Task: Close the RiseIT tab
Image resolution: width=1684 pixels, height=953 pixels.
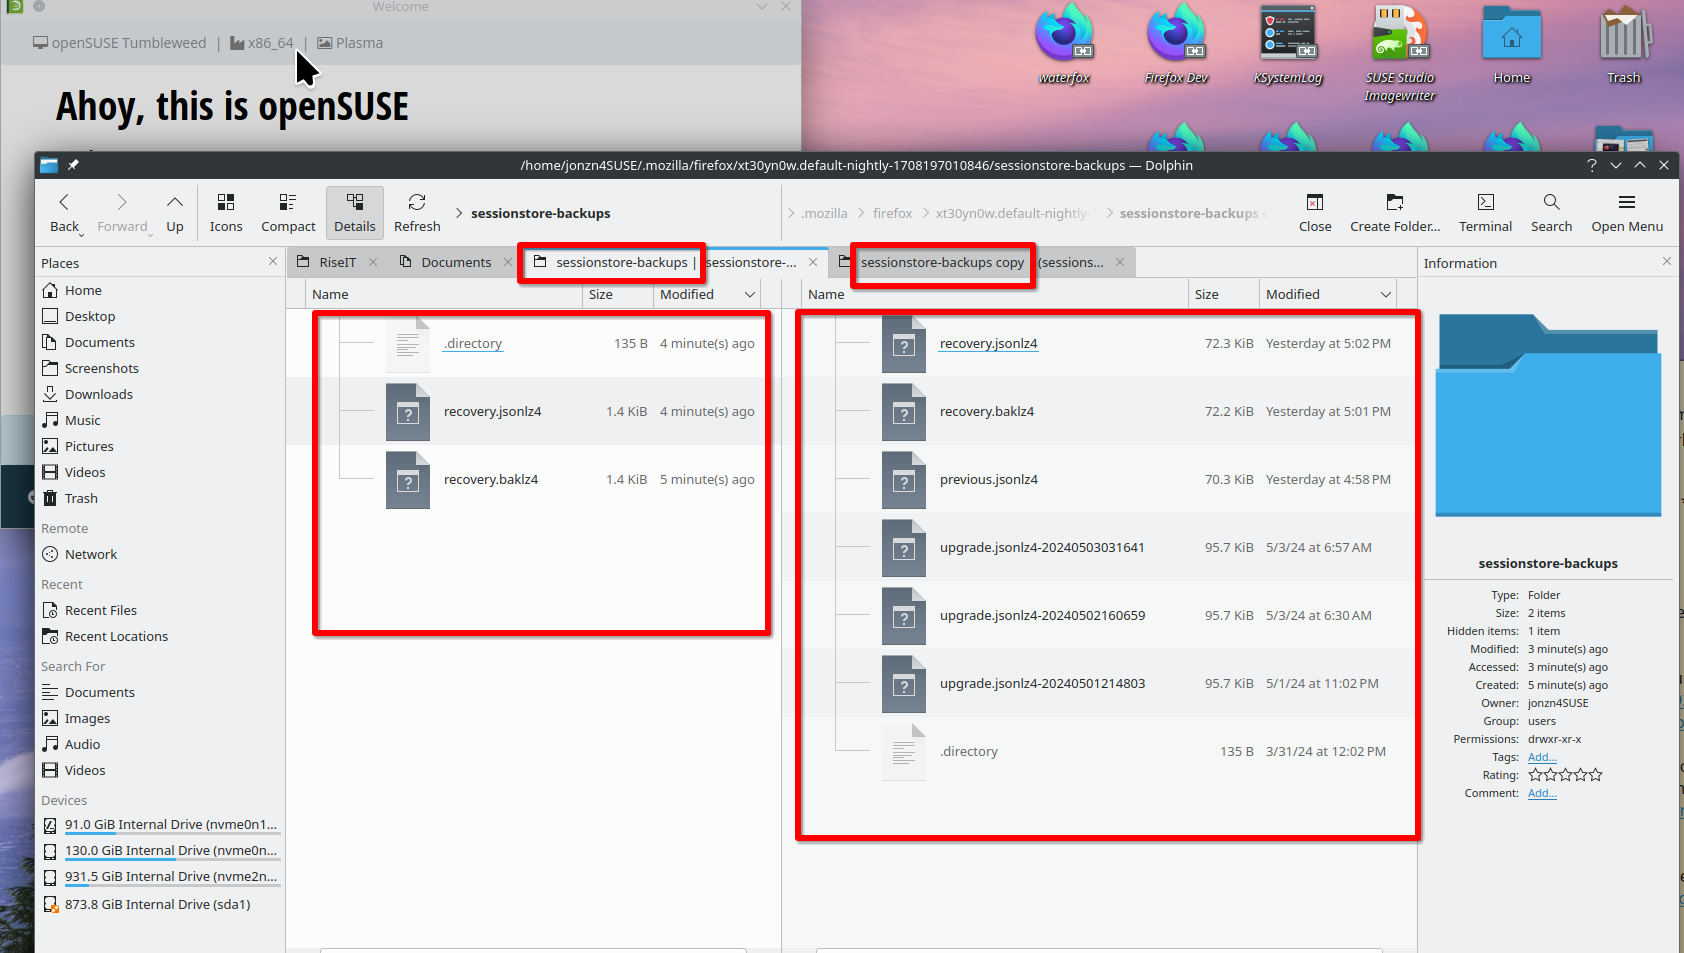Action: 373,262
